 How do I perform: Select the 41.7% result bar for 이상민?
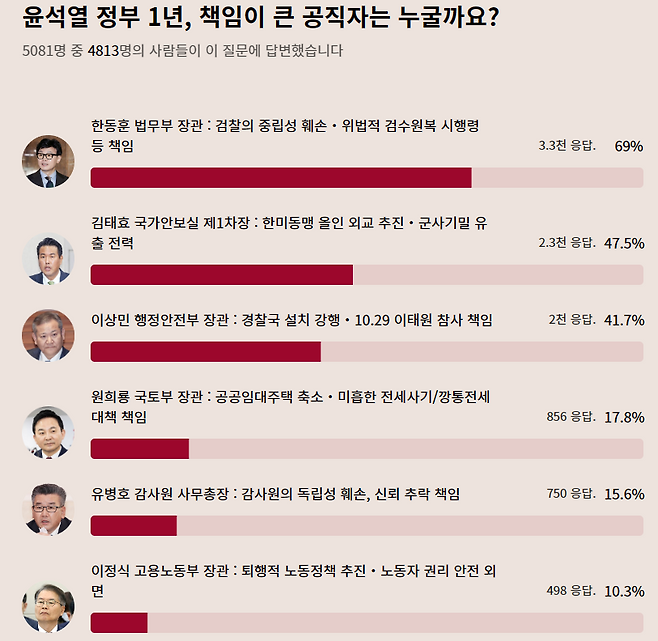[x=367, y=352]
